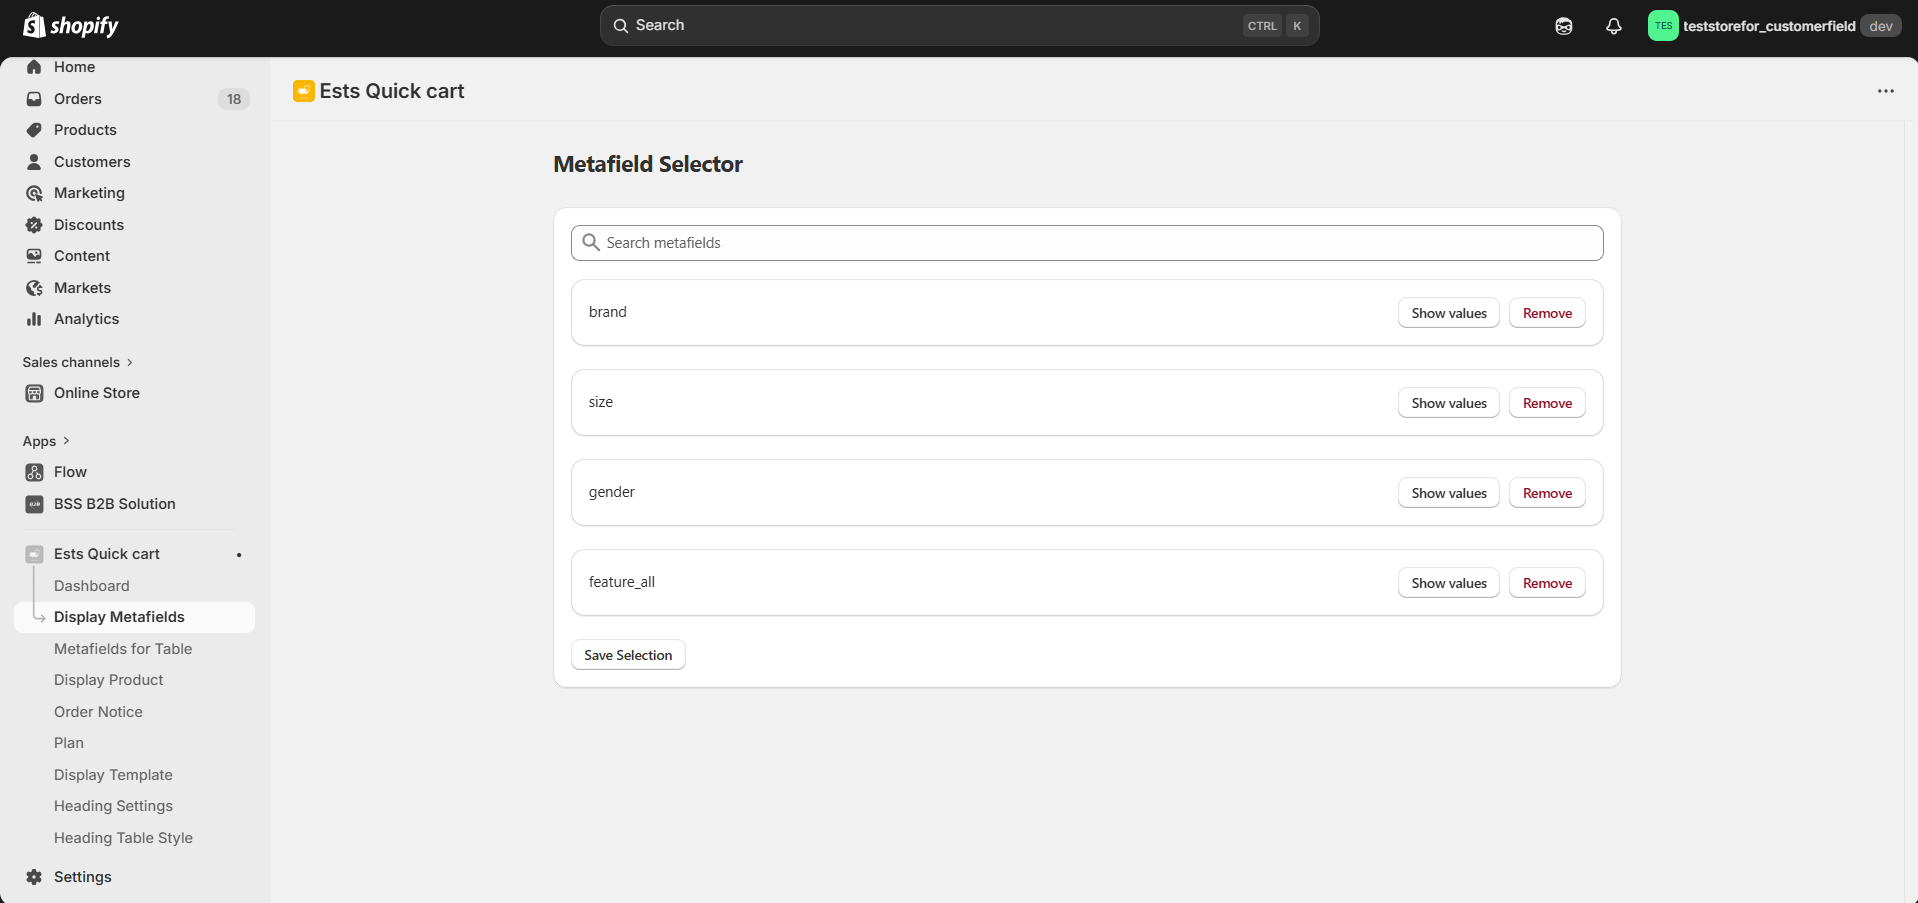Viewport: 1918px width, 903px height.
Task: Show values for the brand metafield
Action: pyautogui.click(x=1448, y=313)
